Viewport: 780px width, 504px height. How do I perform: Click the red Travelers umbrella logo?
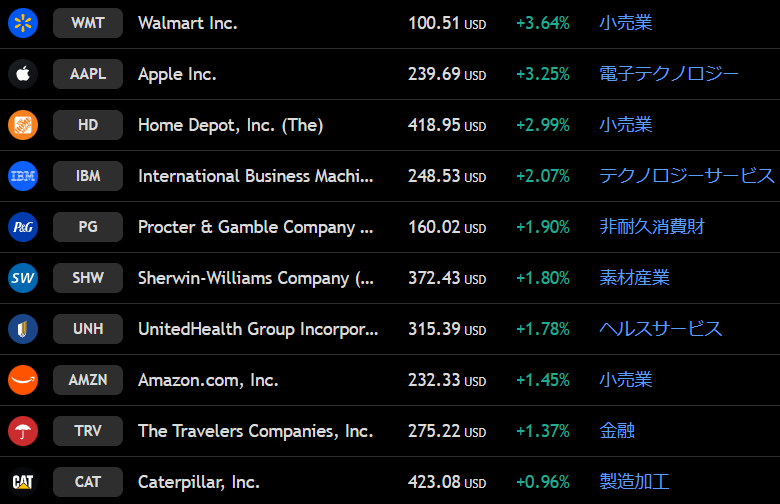(x=23, y=431)
